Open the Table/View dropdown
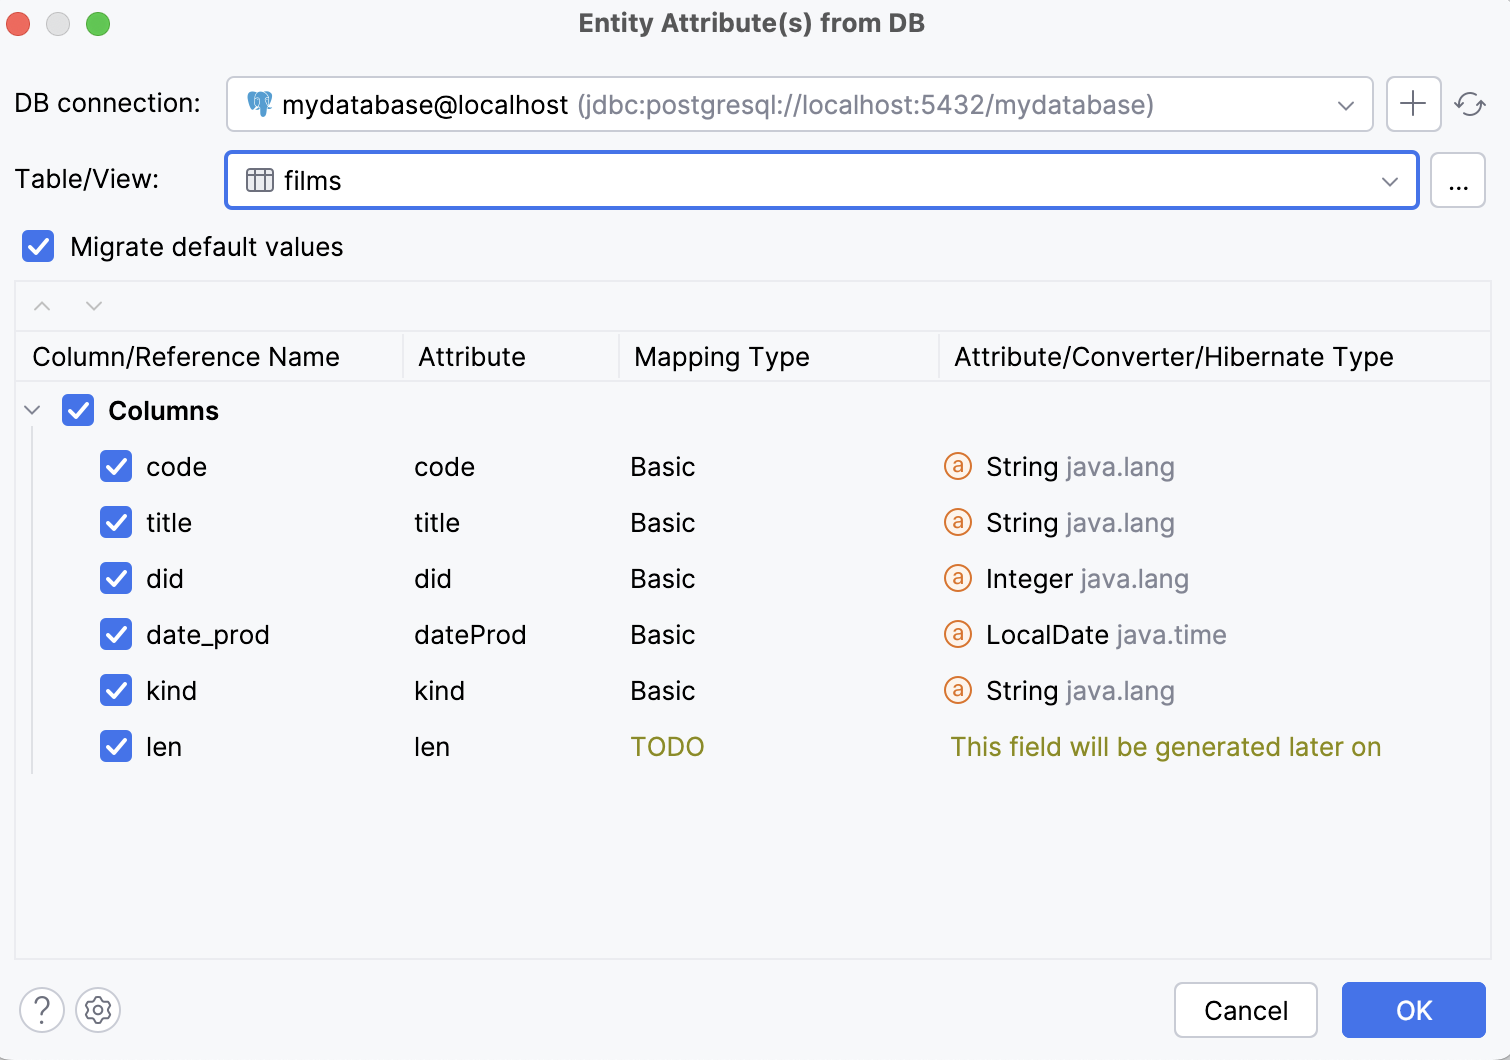Viewport: 1510px width, 1060px height. (1389, 181)
